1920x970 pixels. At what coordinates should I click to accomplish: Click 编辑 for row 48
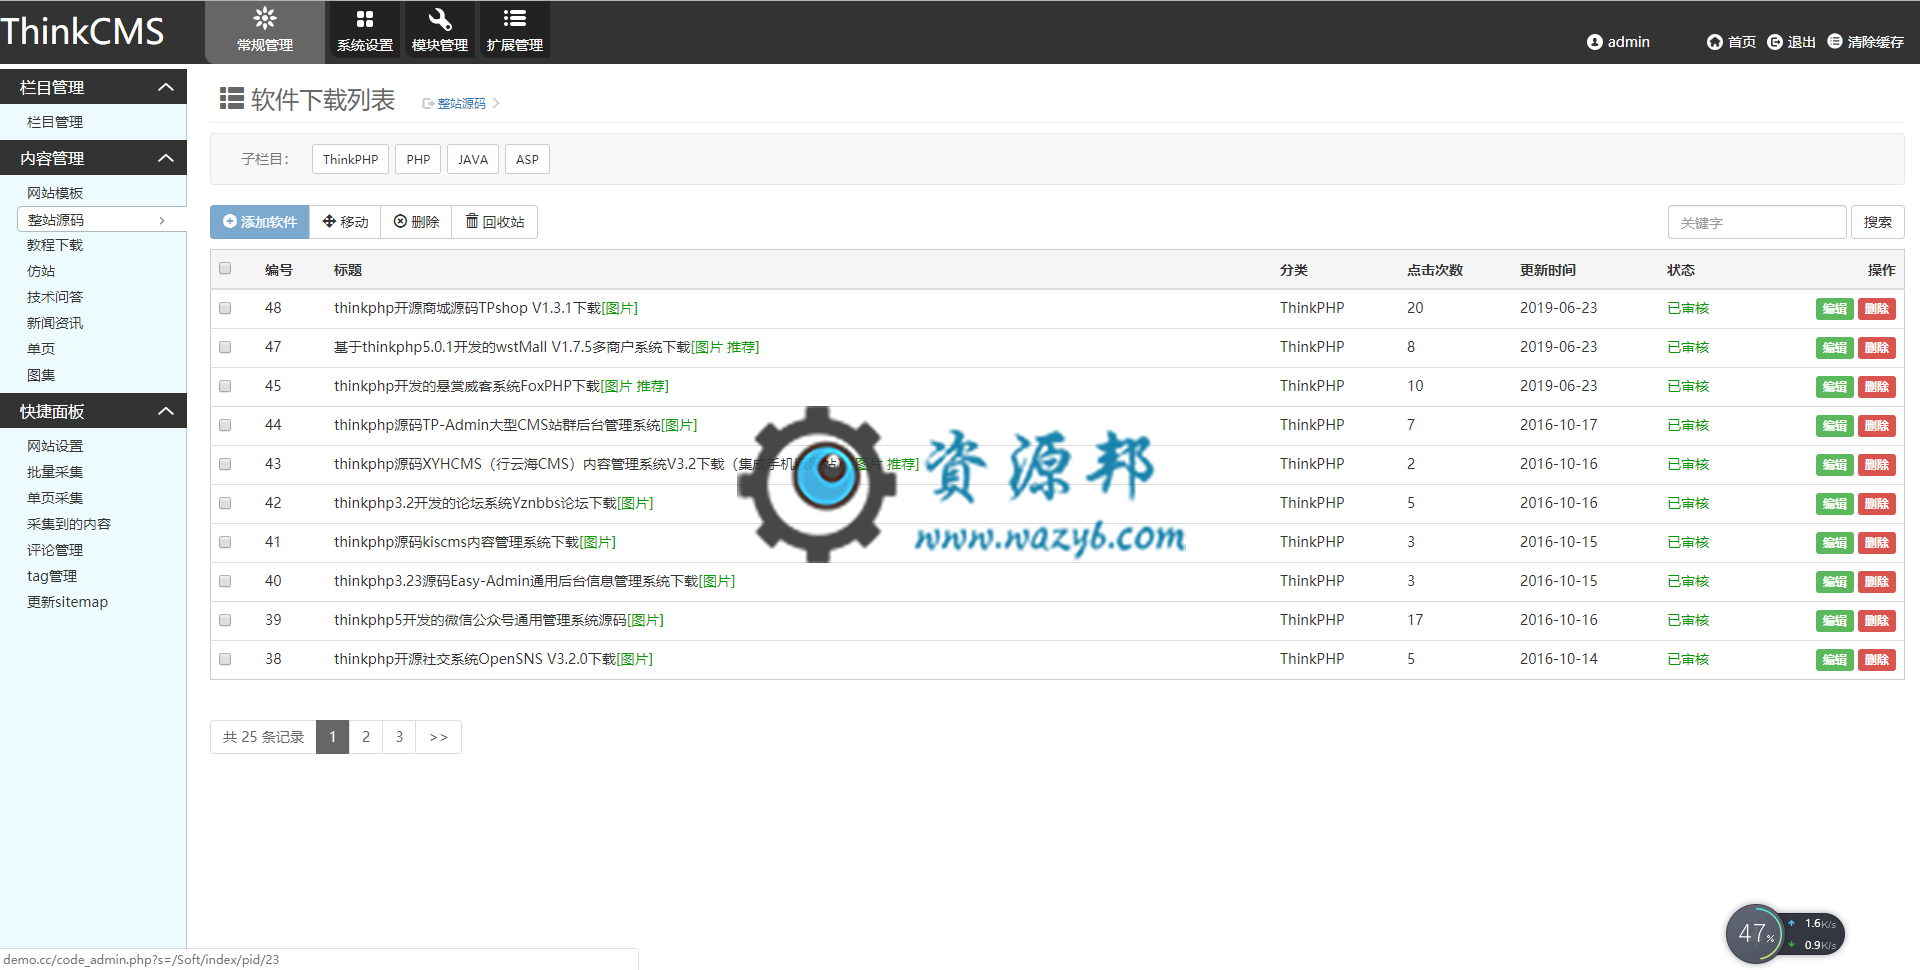coord(1834,309)
